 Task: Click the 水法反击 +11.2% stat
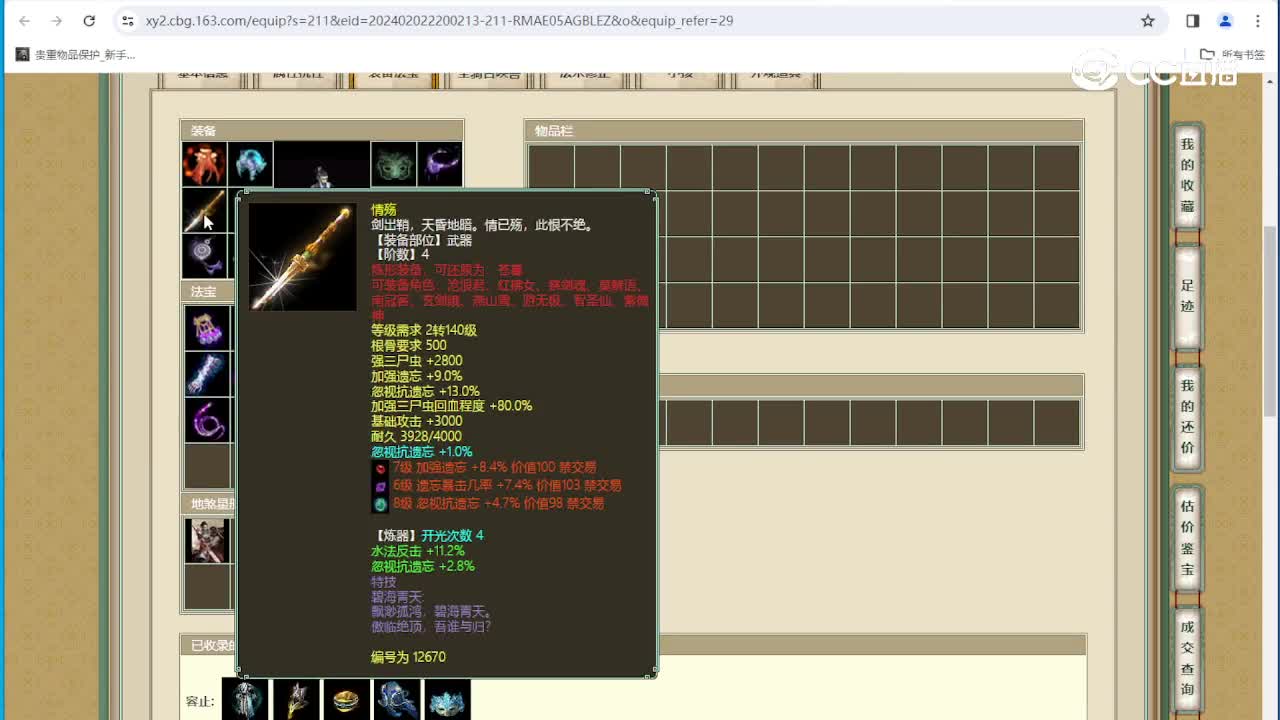coord(418,551)
